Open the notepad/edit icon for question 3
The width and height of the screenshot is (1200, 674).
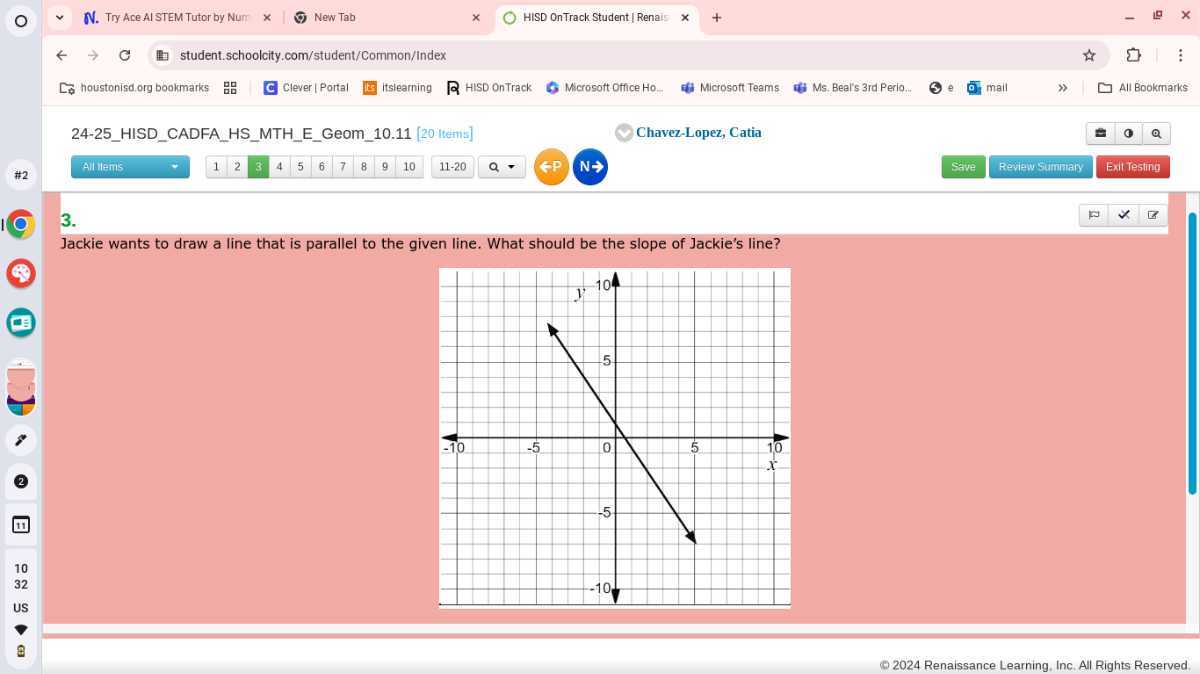point(1153,214)
